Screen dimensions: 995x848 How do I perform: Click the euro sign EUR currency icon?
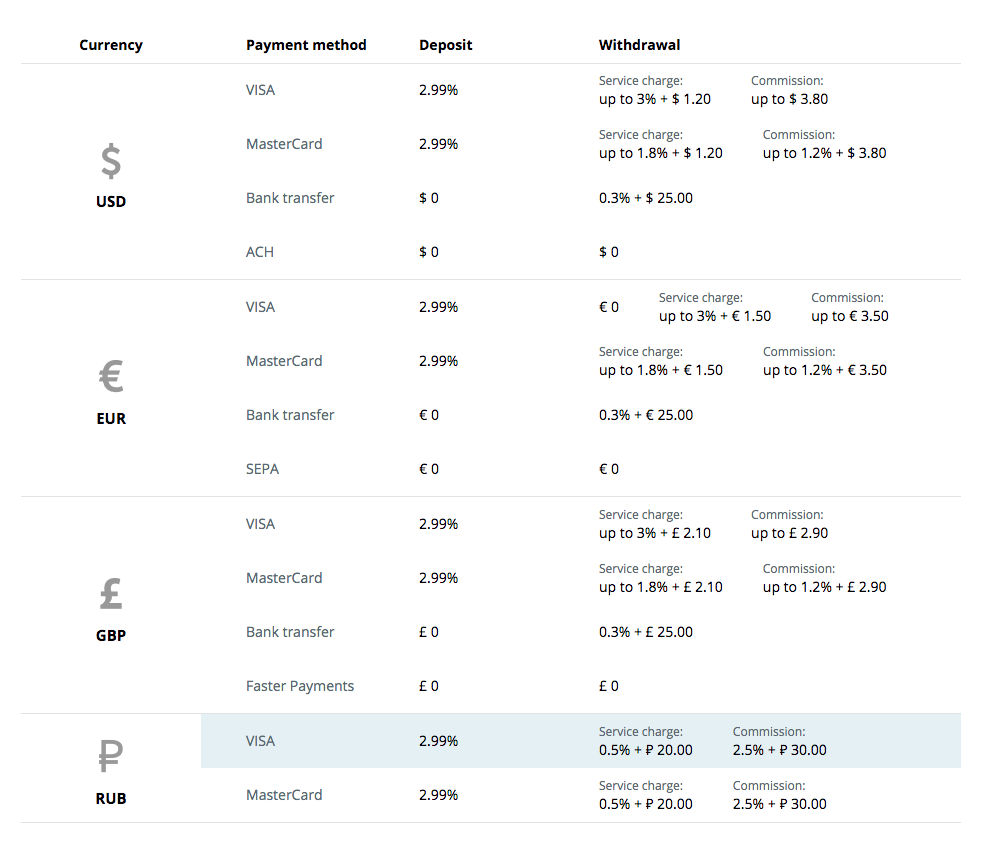point(111,376)
